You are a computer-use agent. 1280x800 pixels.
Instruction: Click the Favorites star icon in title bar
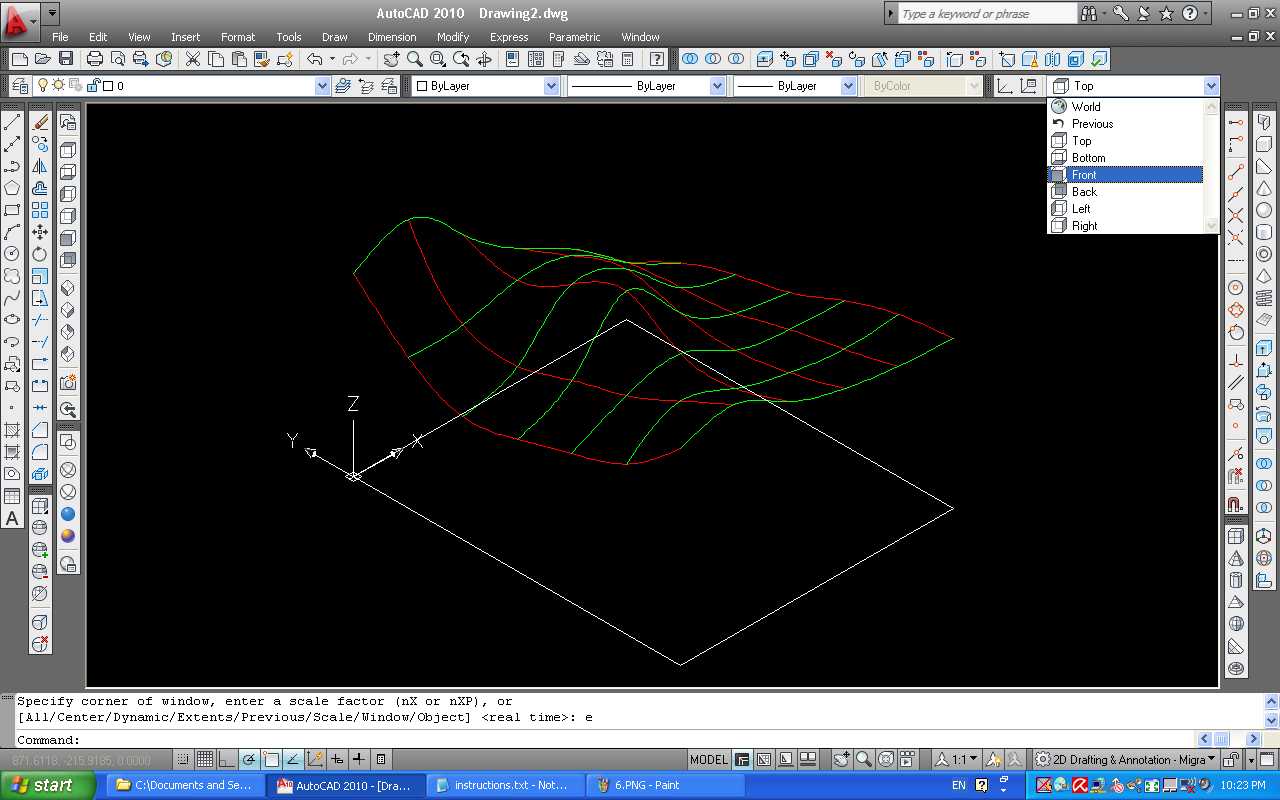(x=1166, y=14)
